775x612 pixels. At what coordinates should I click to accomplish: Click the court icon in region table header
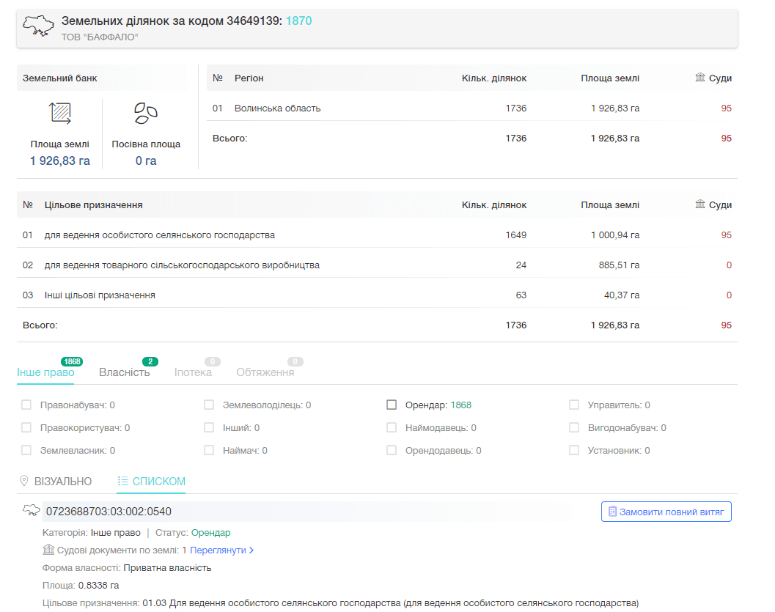[700, 78]
